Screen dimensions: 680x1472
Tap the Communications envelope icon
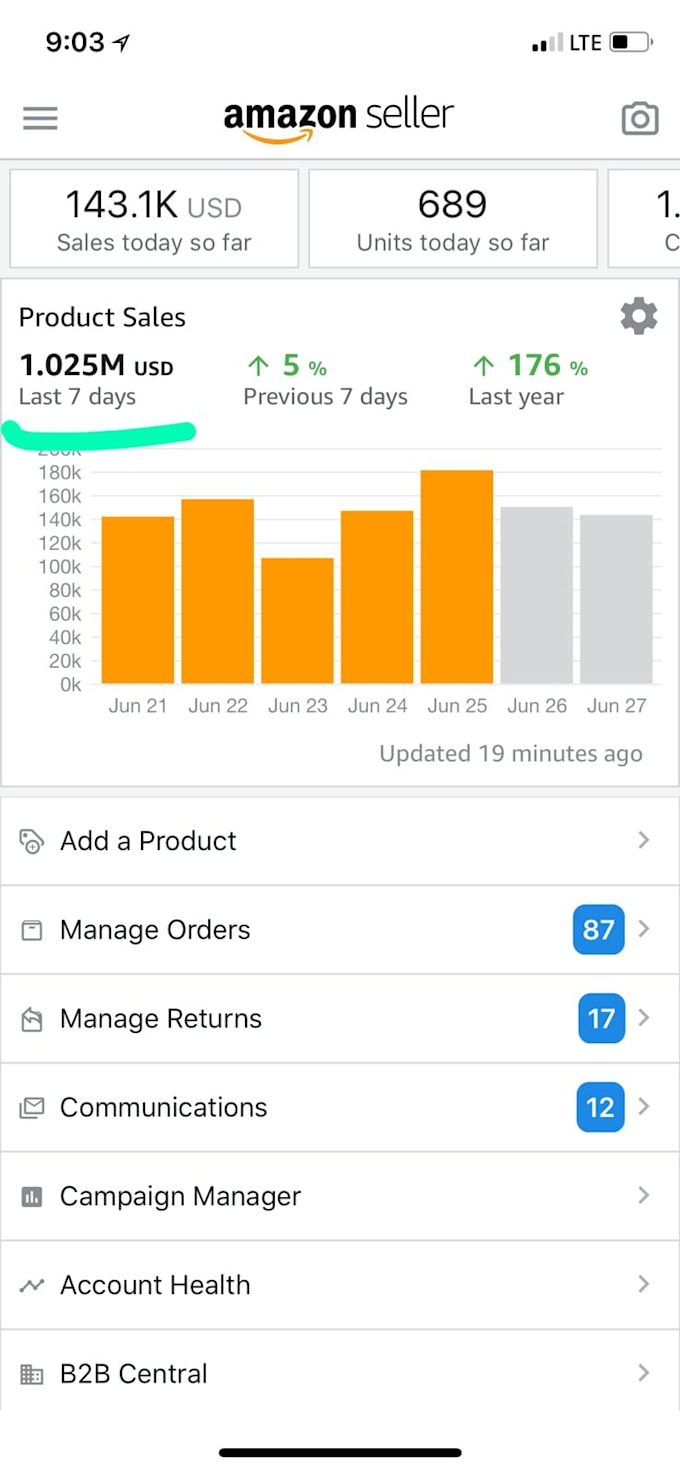[x=32, y=1108]
